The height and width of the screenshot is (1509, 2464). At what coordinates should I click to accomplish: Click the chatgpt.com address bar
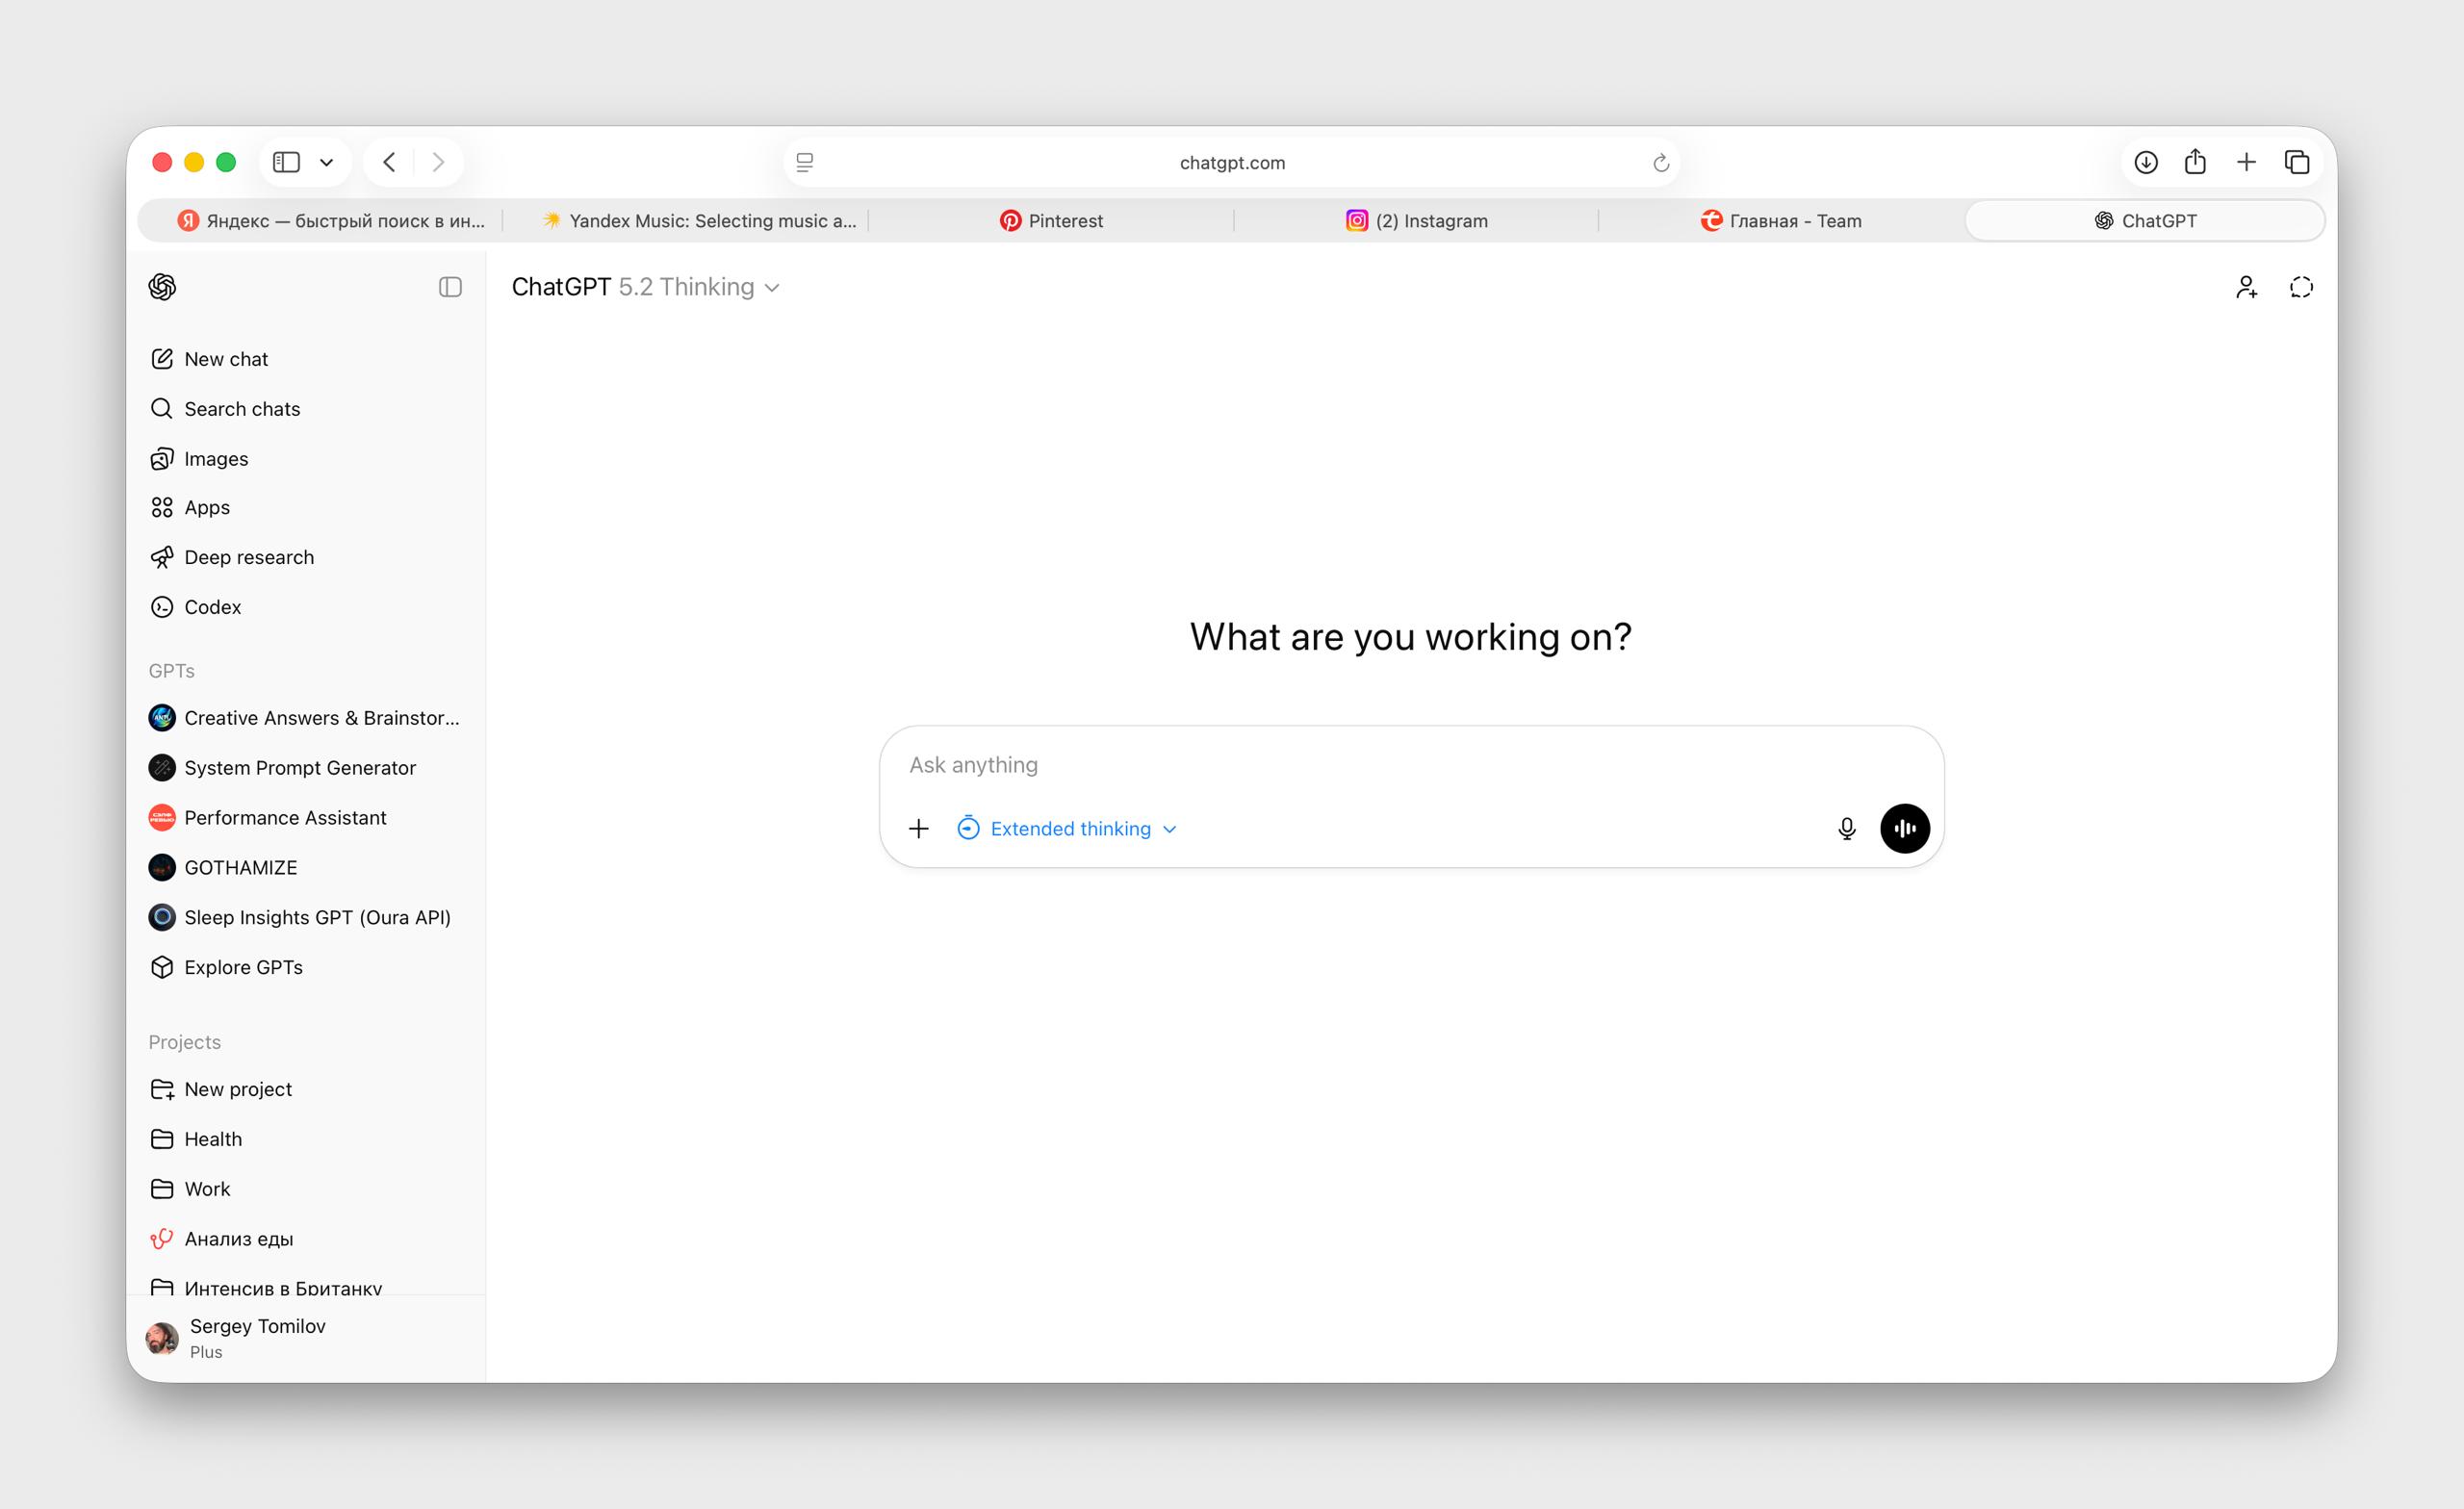1232,162
